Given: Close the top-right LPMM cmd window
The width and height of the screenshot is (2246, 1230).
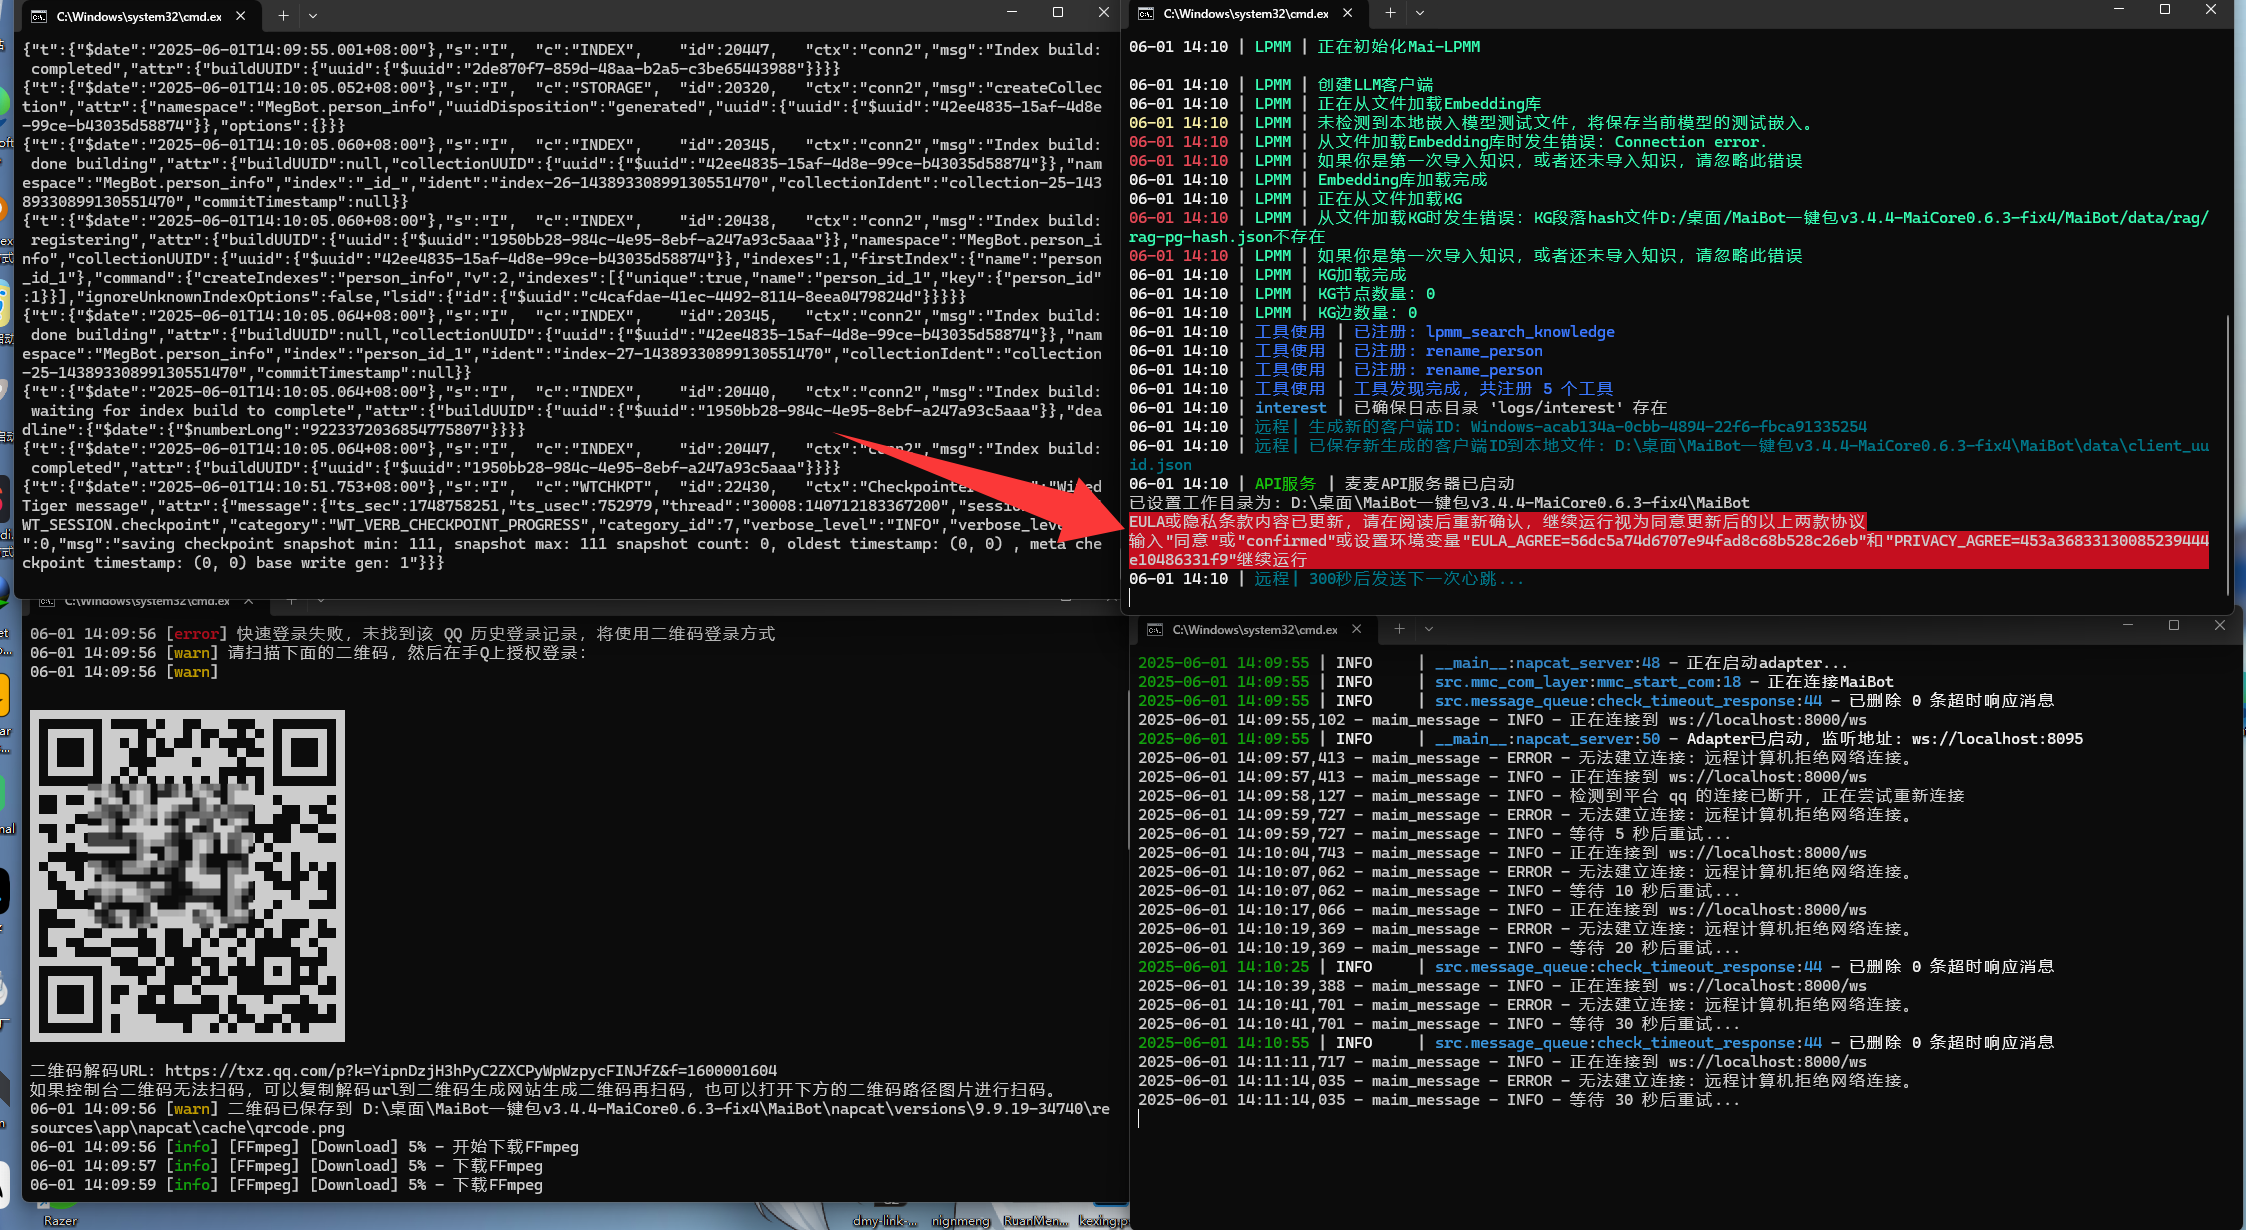Looking at the screenshot, I should tap(2211, 9).
